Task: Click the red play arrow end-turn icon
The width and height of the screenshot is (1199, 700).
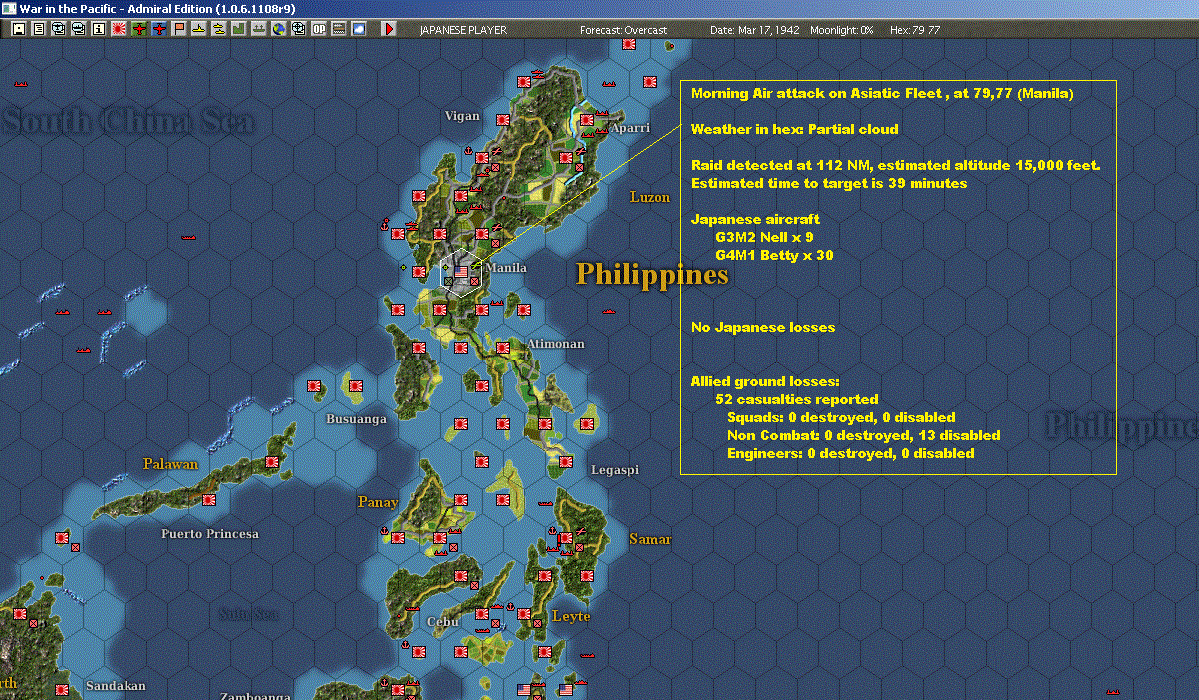Action: pyautogui.click(x=389, y=29)
